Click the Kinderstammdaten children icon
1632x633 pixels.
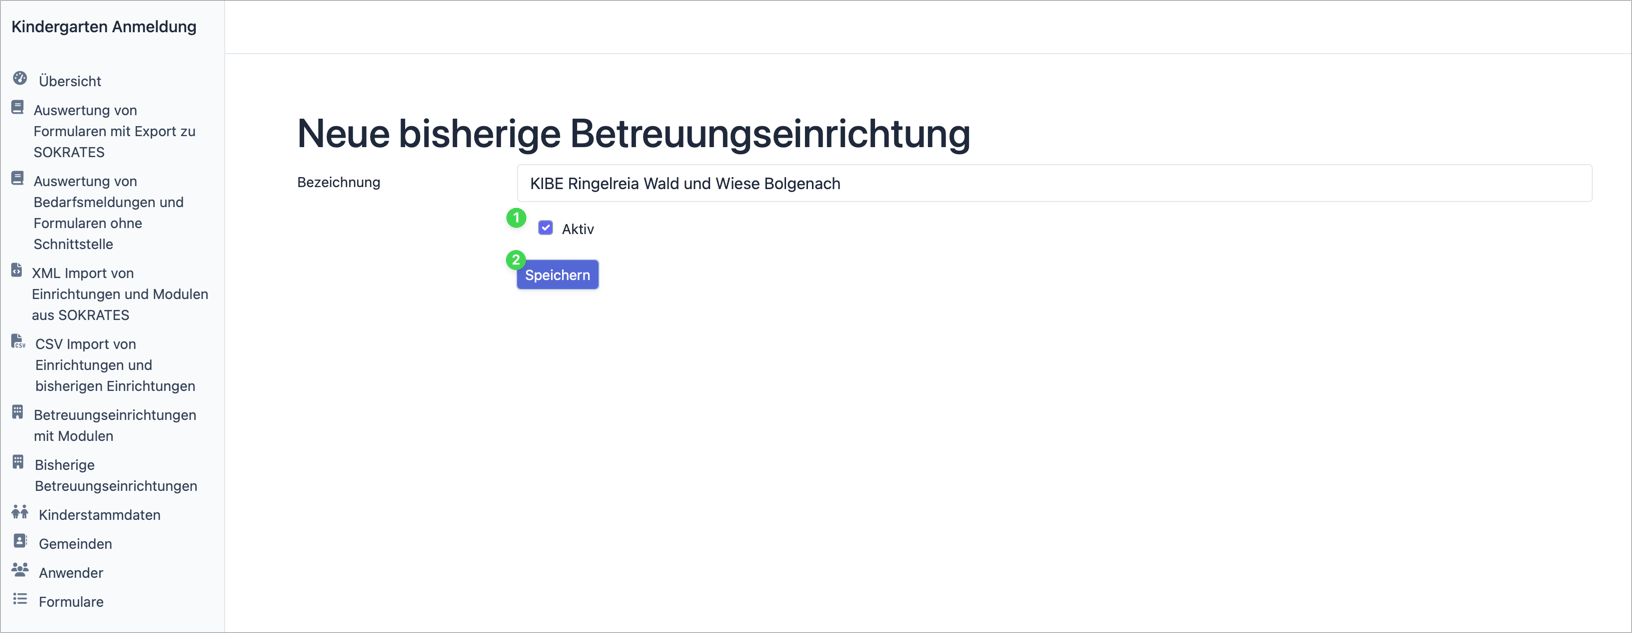(x=20, y=513)
